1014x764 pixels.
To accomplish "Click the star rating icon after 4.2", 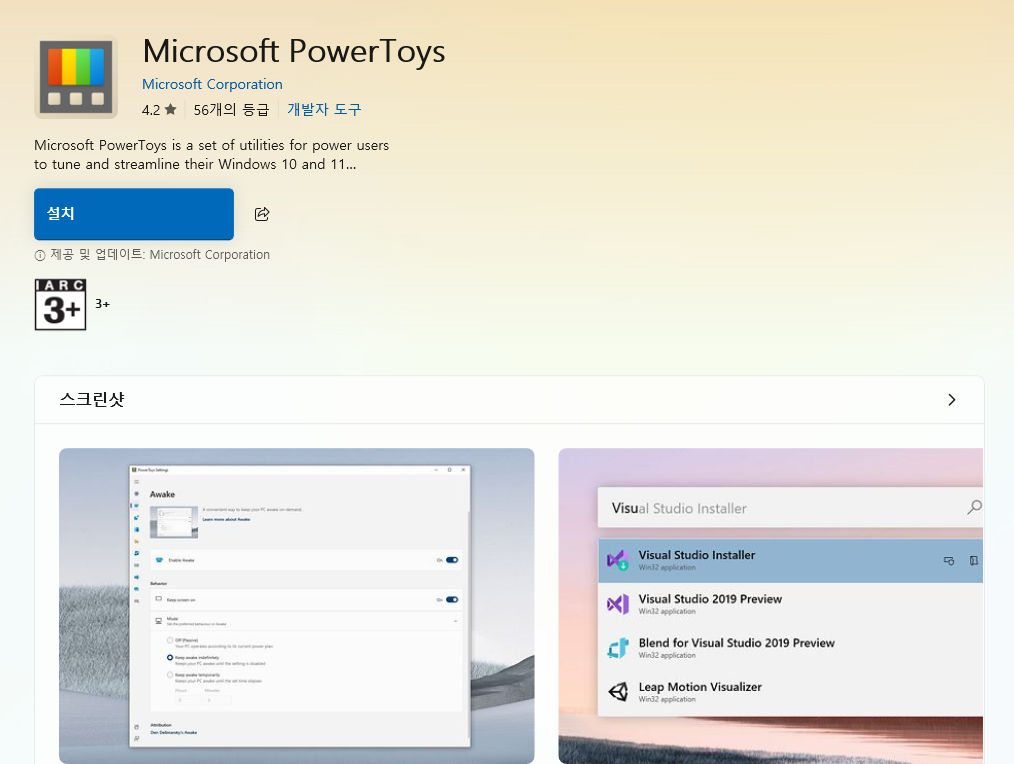I will coord(171,109).
